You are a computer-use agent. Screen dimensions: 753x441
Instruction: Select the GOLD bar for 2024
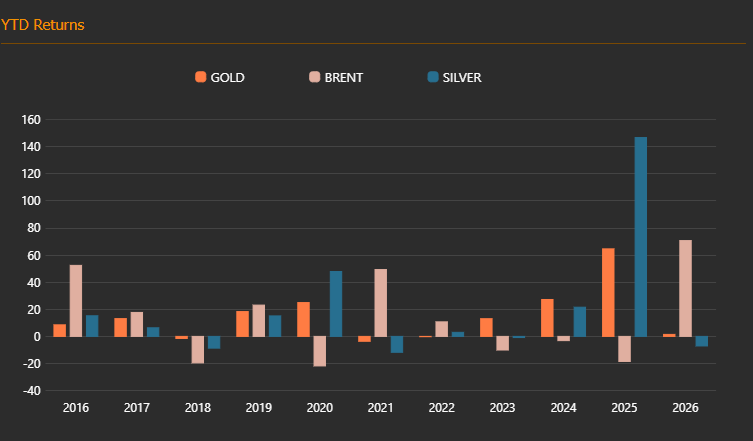coord(547,318)
